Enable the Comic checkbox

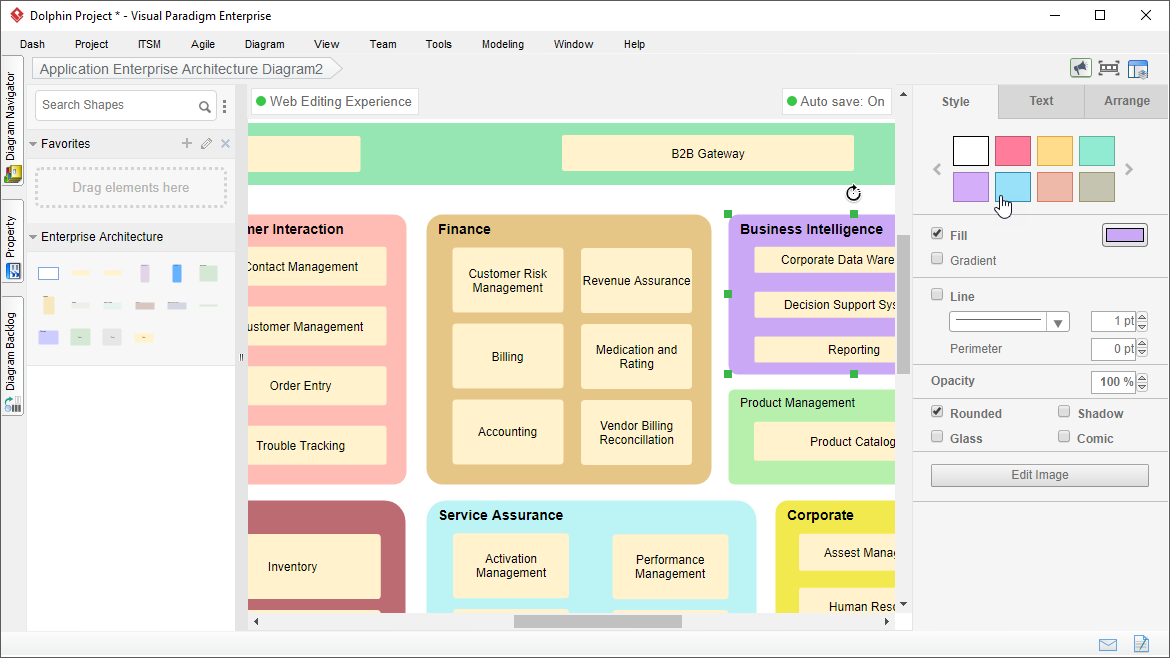click(x=1064, y=437)
